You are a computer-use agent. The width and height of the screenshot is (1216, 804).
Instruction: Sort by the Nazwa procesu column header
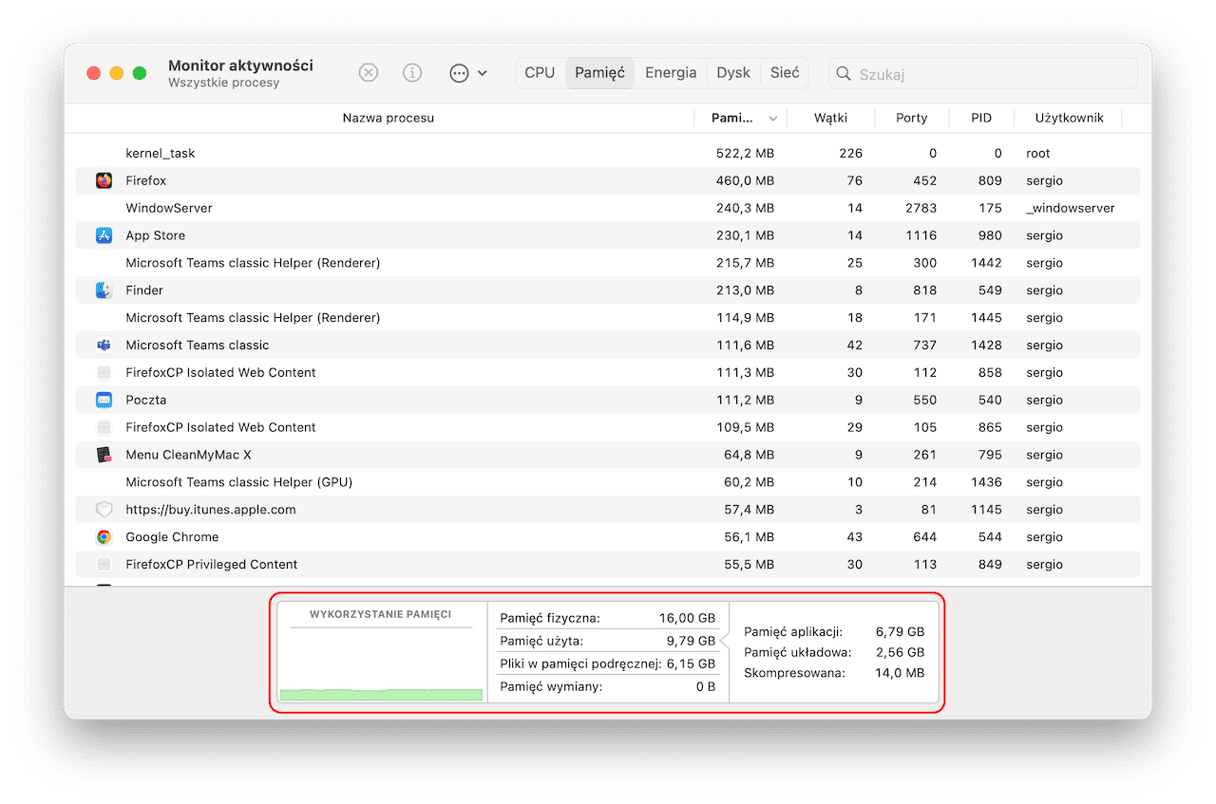coord(388,118)
